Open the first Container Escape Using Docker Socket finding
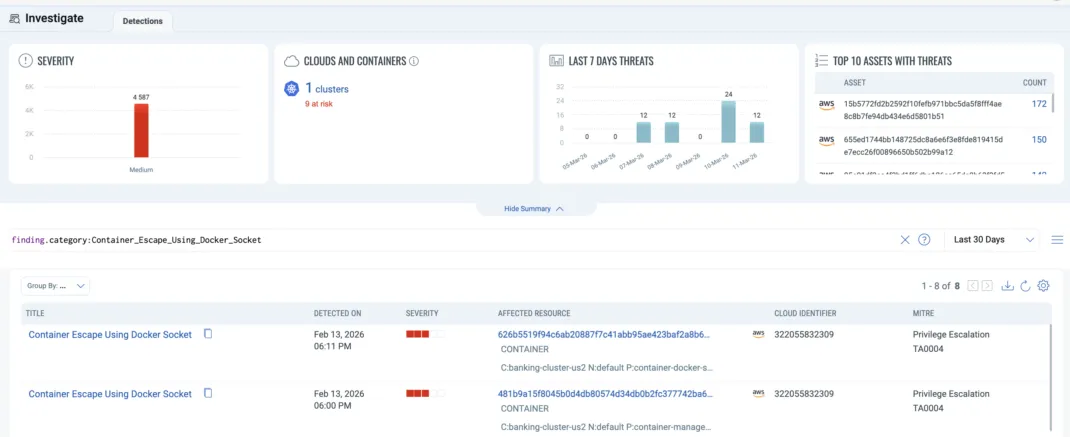The width and height of the screenshot is (1070, 437). pos(109,335)
